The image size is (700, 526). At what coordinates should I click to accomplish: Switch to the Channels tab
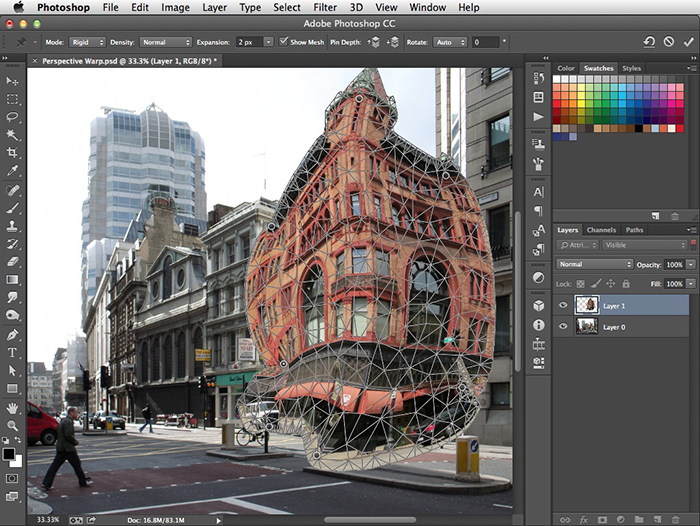pyautogui.click(x=601, y=230)
